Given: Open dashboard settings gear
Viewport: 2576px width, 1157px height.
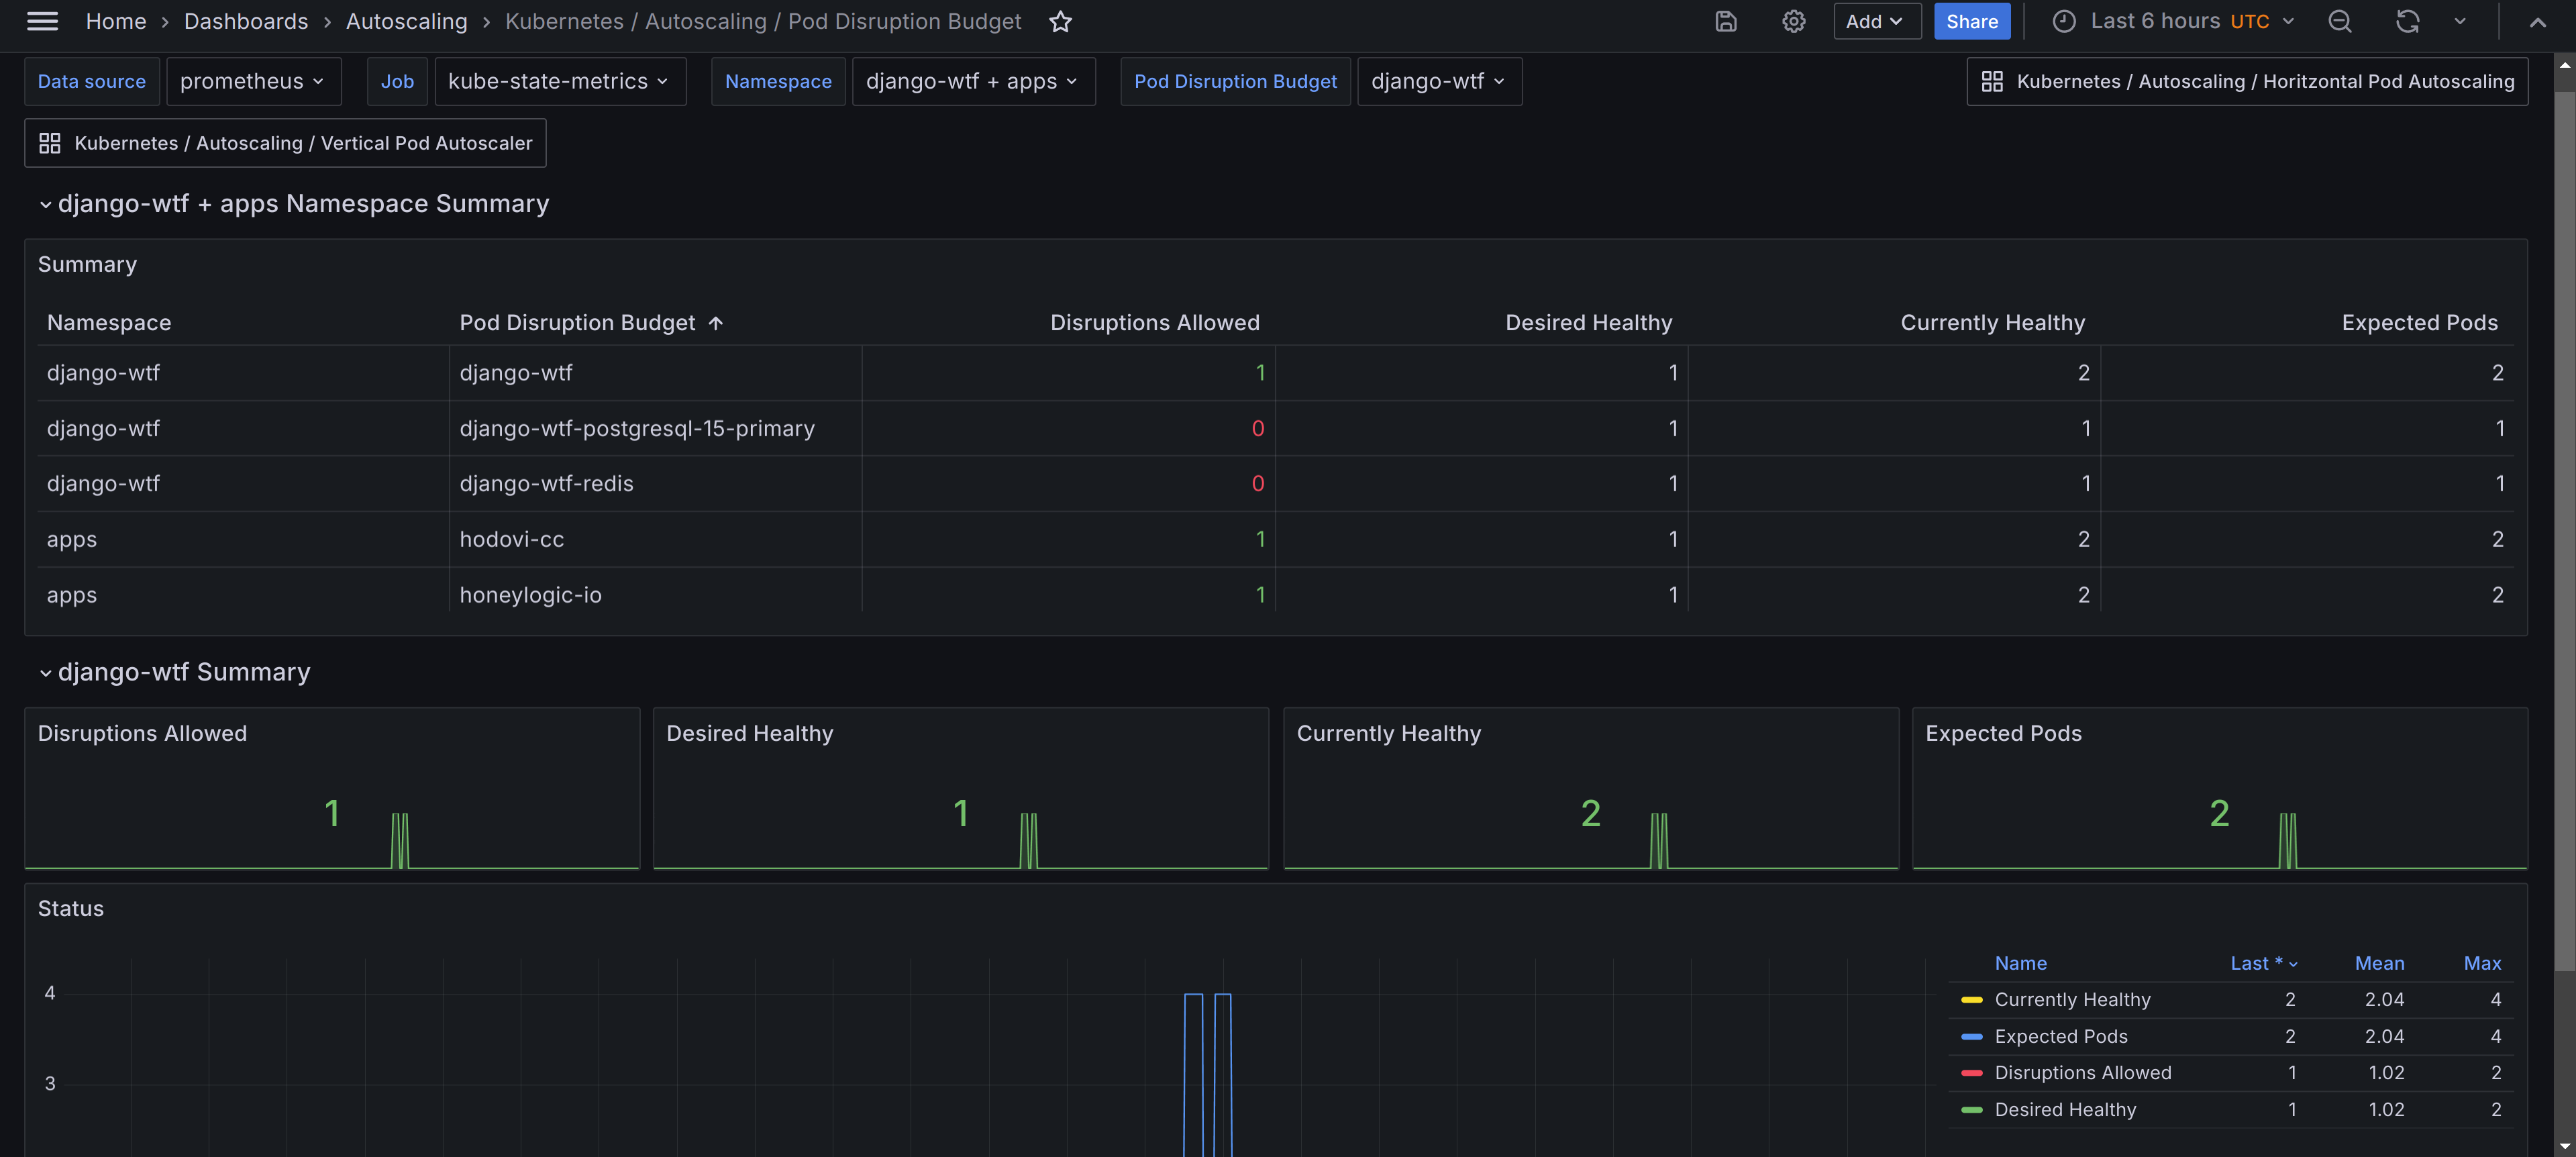Looking at the screenshot, I should point(1793,21).
